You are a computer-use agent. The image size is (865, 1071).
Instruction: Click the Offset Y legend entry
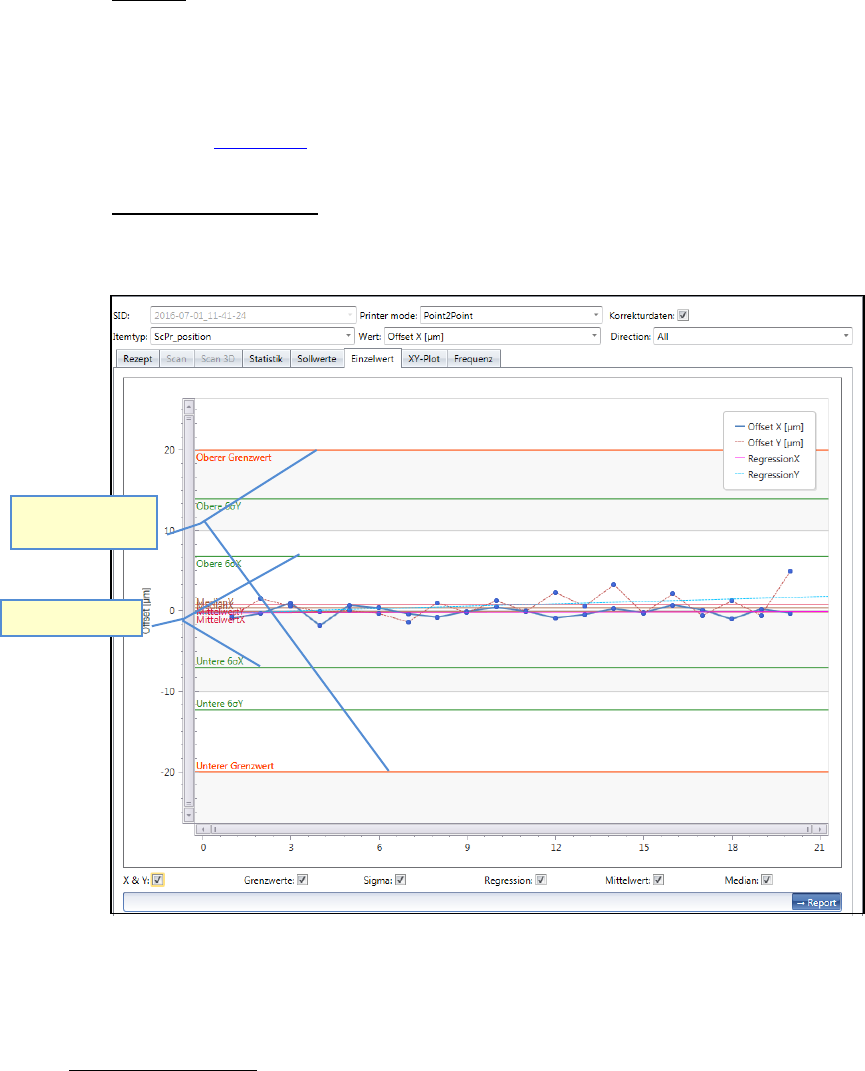tap(769, 443)
